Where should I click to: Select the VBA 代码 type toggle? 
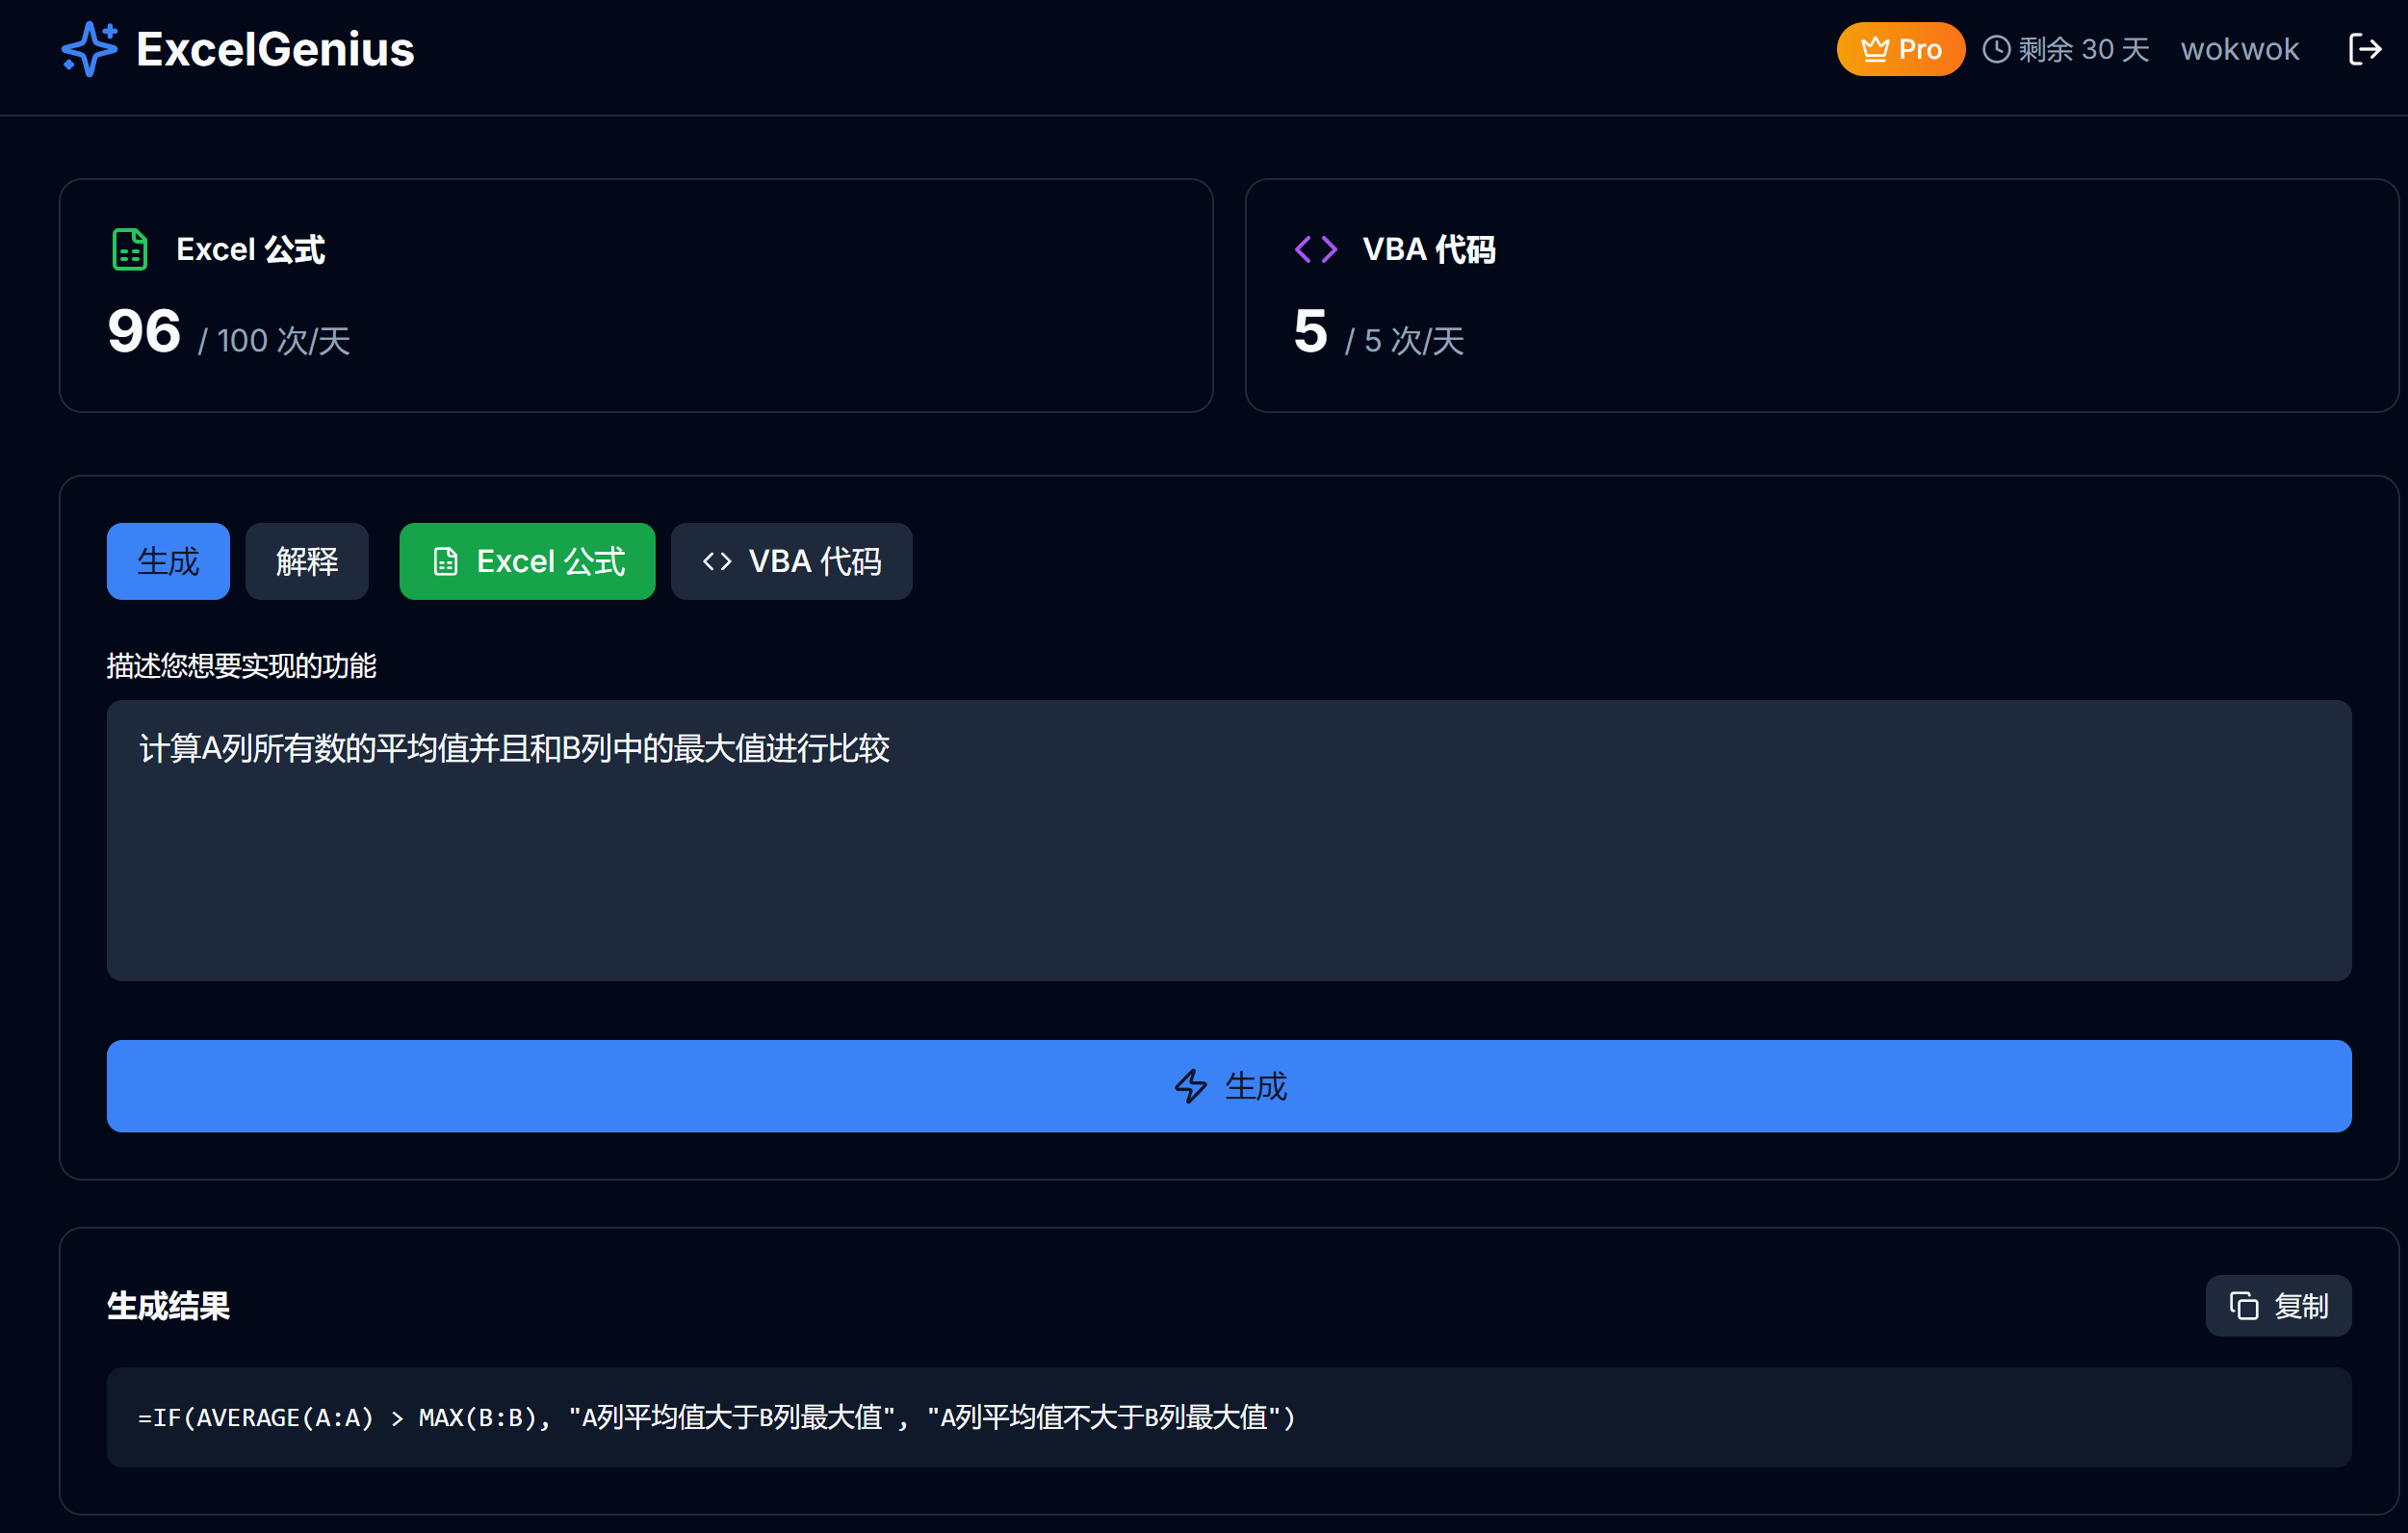pos(791,561)
